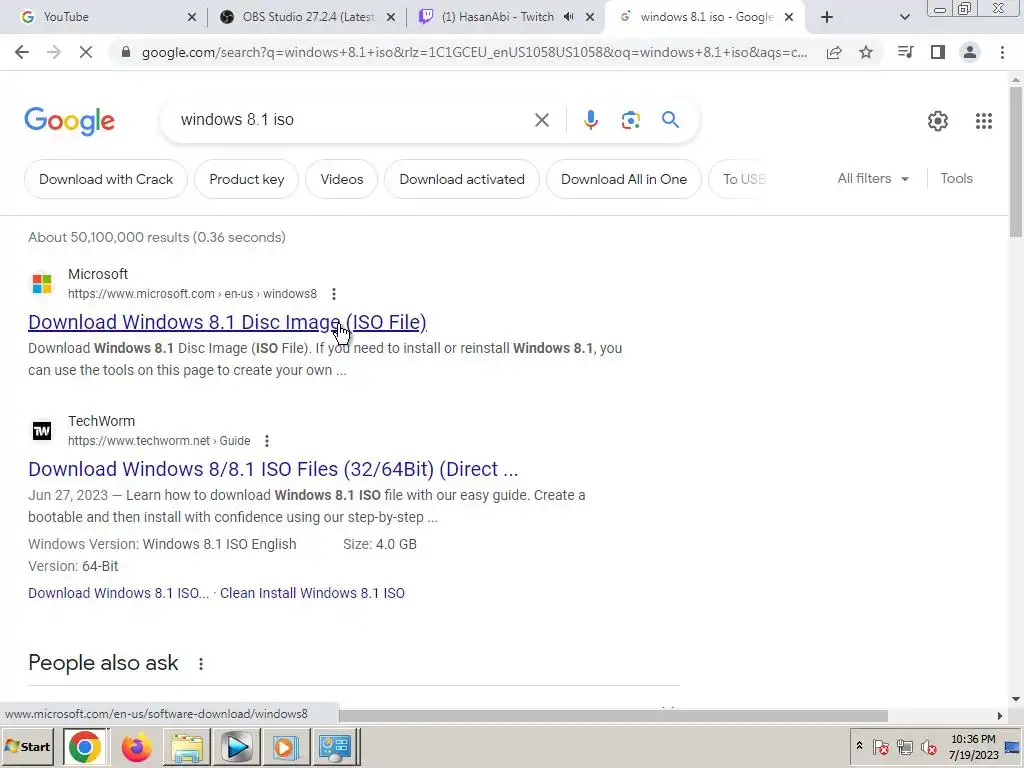Image resolution: width=1024 pixels, height=768 pixels.
Task: Share this page from the address bar
Action: point(834,52)
